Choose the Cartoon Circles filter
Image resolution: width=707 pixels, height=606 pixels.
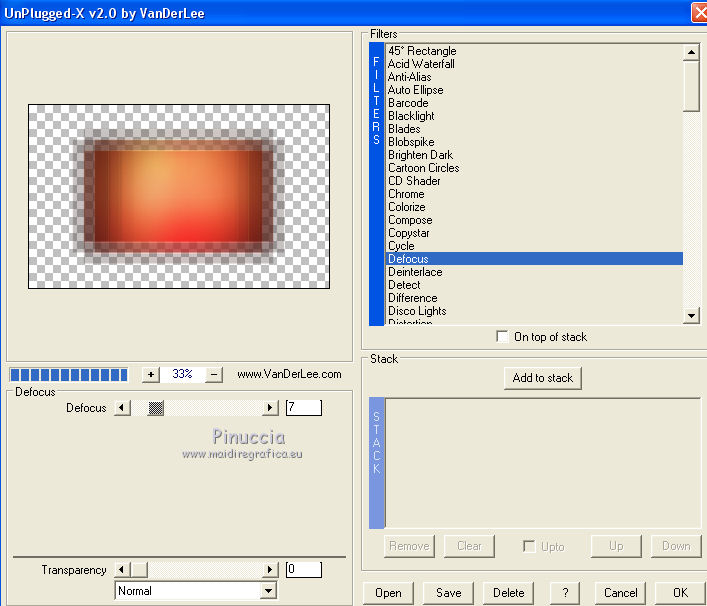[x=534, y=168]
